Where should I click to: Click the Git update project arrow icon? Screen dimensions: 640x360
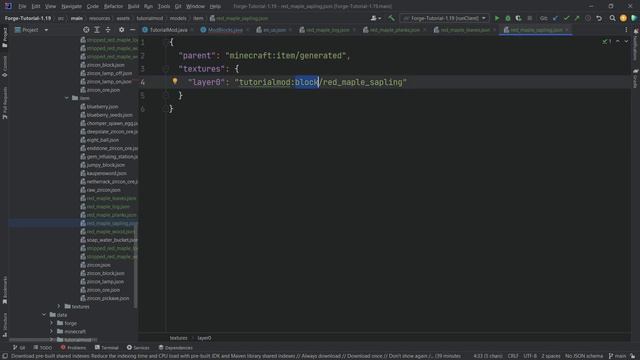click(556, 18)
